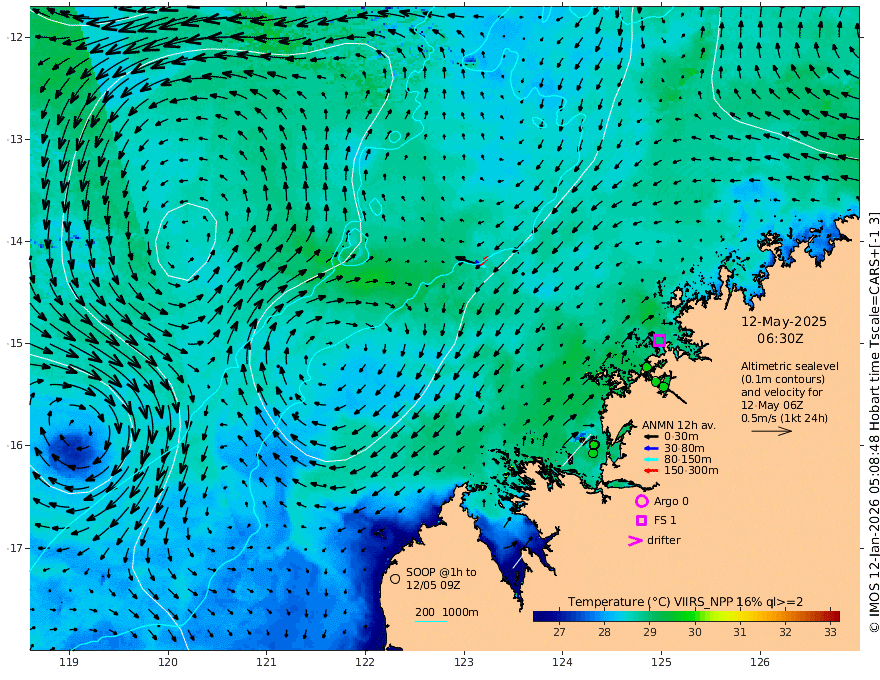Click the (0.1m contours) text line
The width and height of the screenshot is (880, 680).
pos(783,379)
